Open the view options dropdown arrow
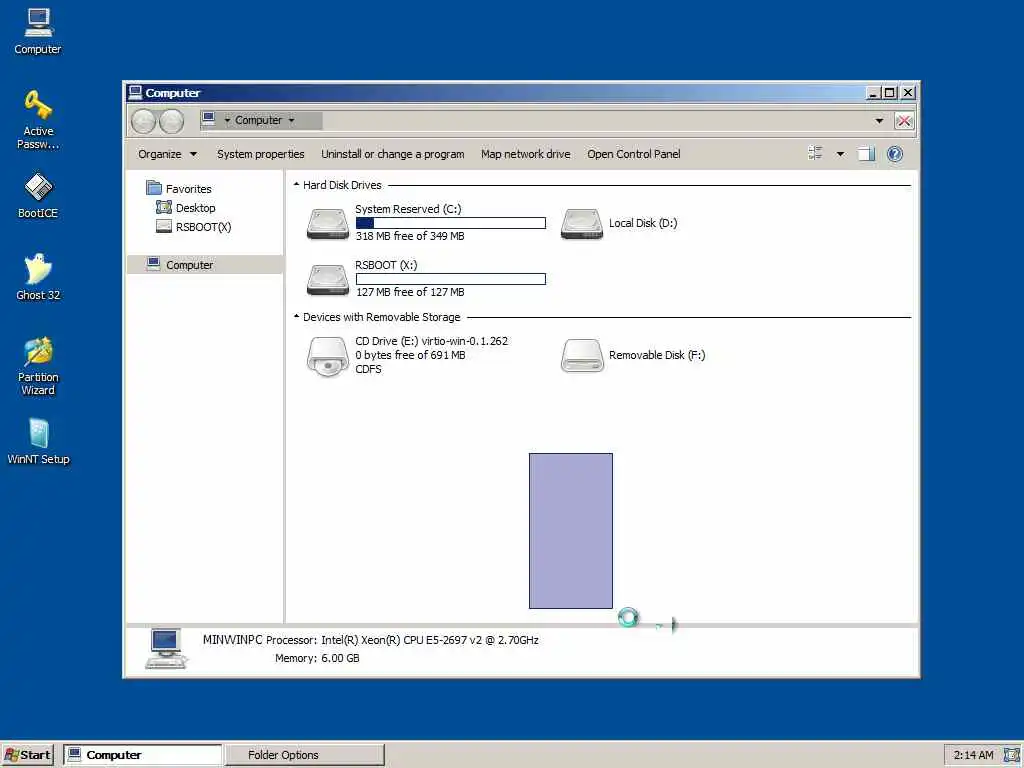This screenshot has height=768, width=1024. [840, 154]
